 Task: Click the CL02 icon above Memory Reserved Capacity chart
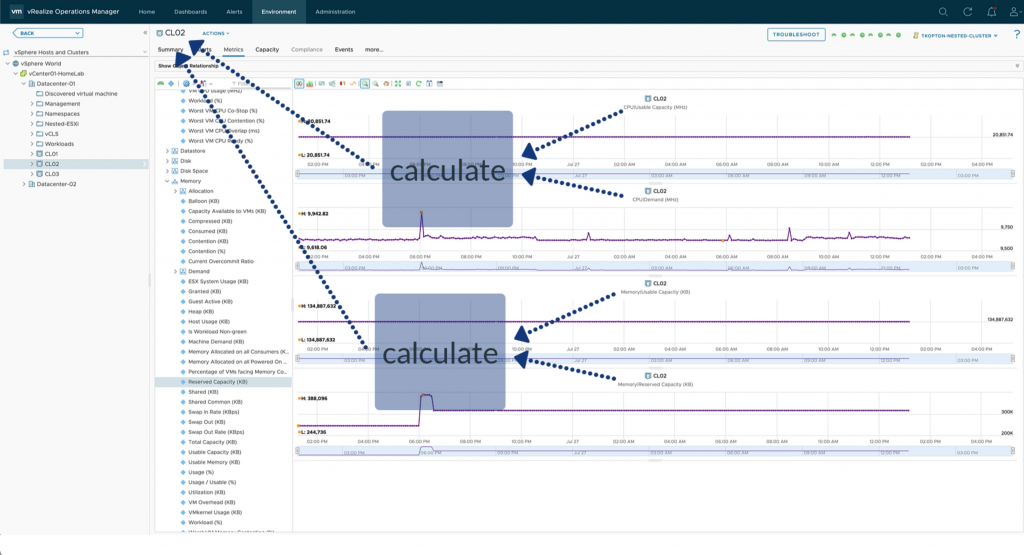click(x=648, y=376)
